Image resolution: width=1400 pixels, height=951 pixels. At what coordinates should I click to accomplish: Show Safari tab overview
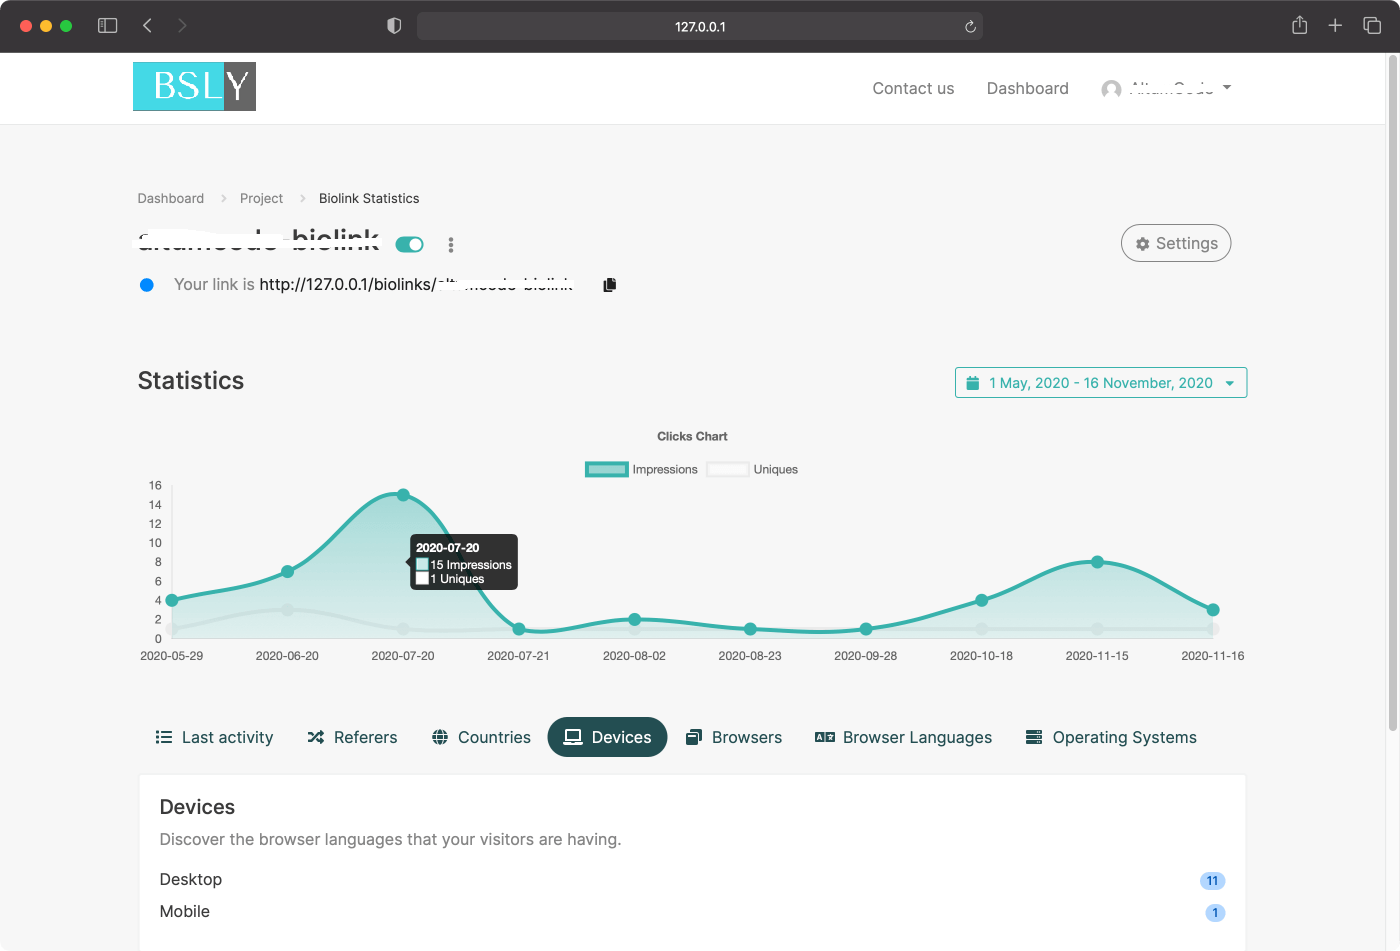[1372, 26]
